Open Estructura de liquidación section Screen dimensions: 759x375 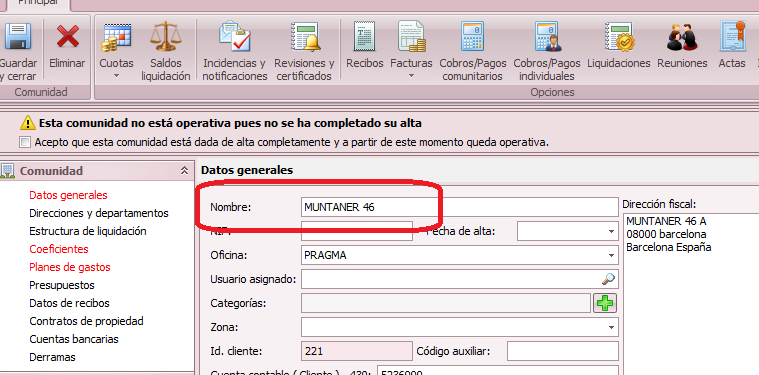point(88,231)
